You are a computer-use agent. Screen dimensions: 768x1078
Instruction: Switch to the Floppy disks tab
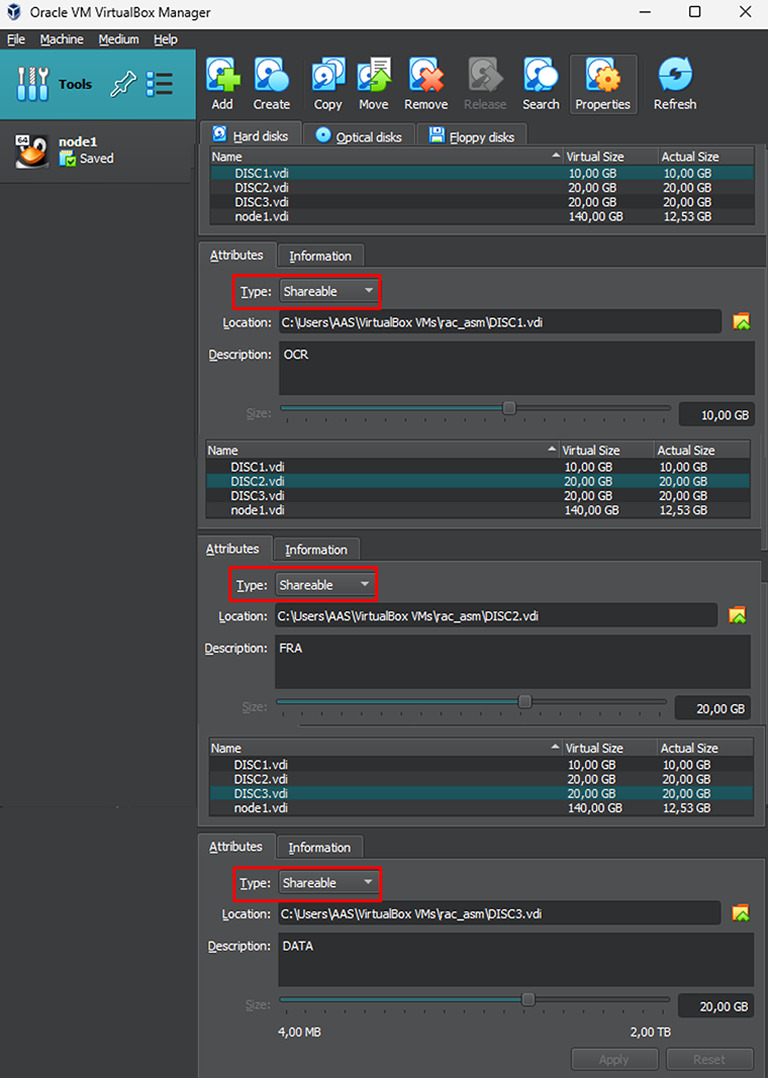point(472,136)
